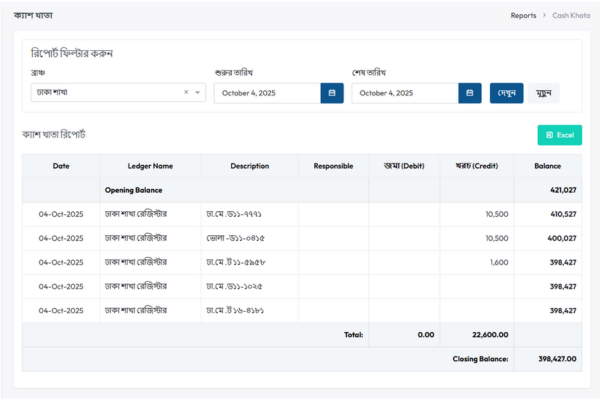
Task: Go to Reports in the breadcrumb
Action: tap(523, 16)
